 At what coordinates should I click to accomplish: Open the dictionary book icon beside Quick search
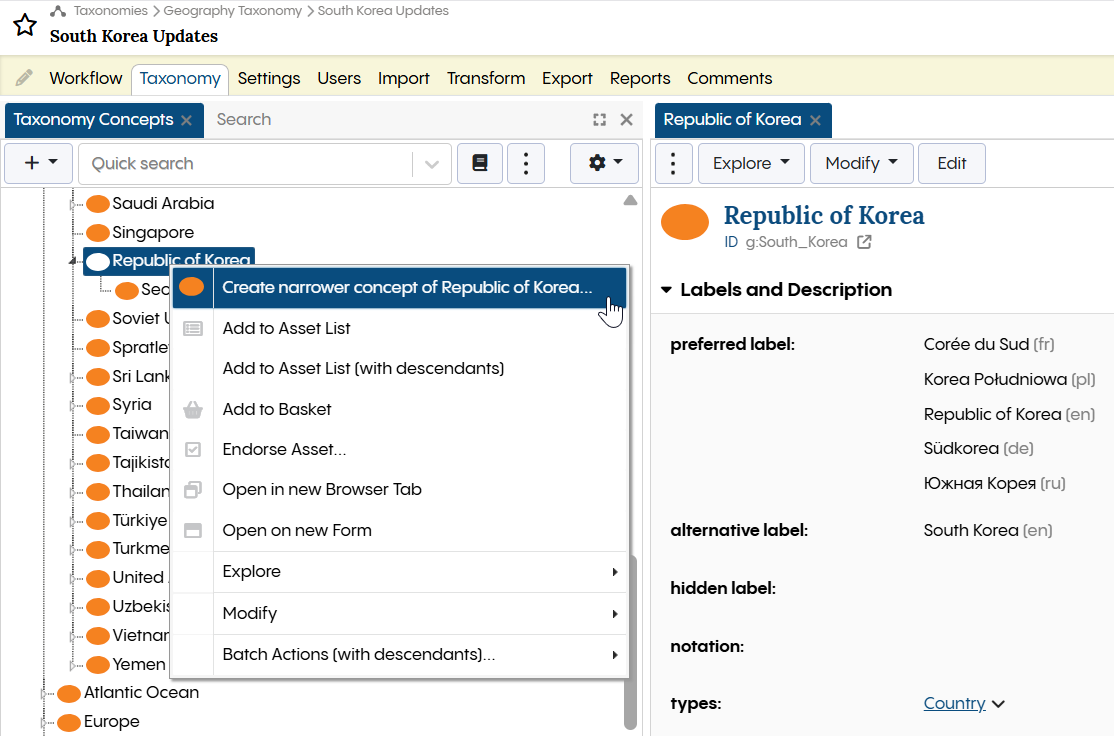(x=480, y=163)
